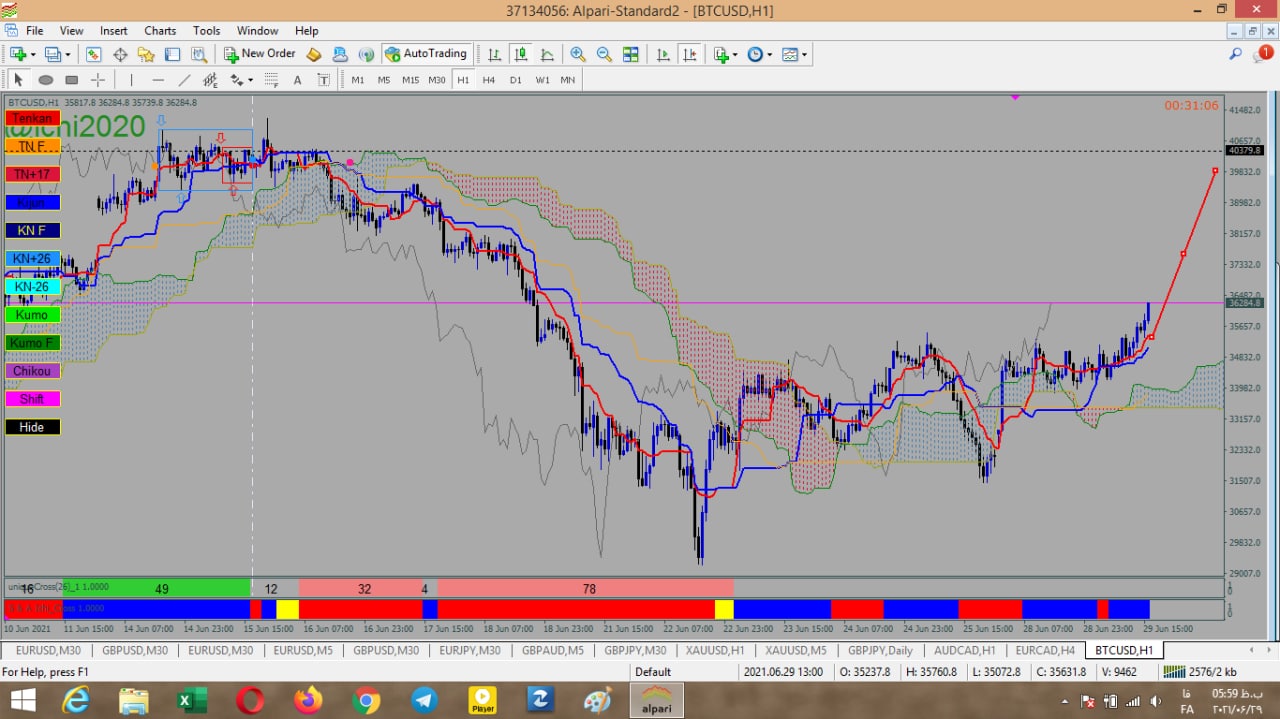
Task: Select the text label T tool
Action: point(323,80)
